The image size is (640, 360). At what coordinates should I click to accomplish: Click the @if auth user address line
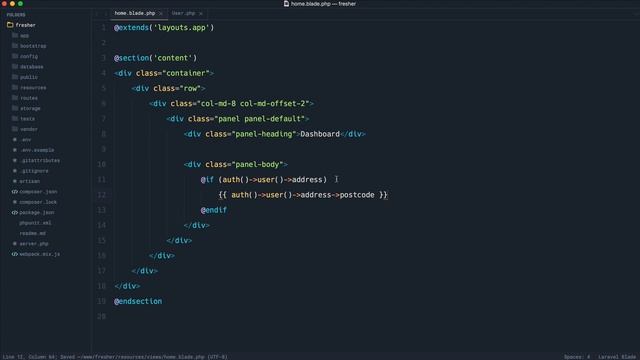264,180
